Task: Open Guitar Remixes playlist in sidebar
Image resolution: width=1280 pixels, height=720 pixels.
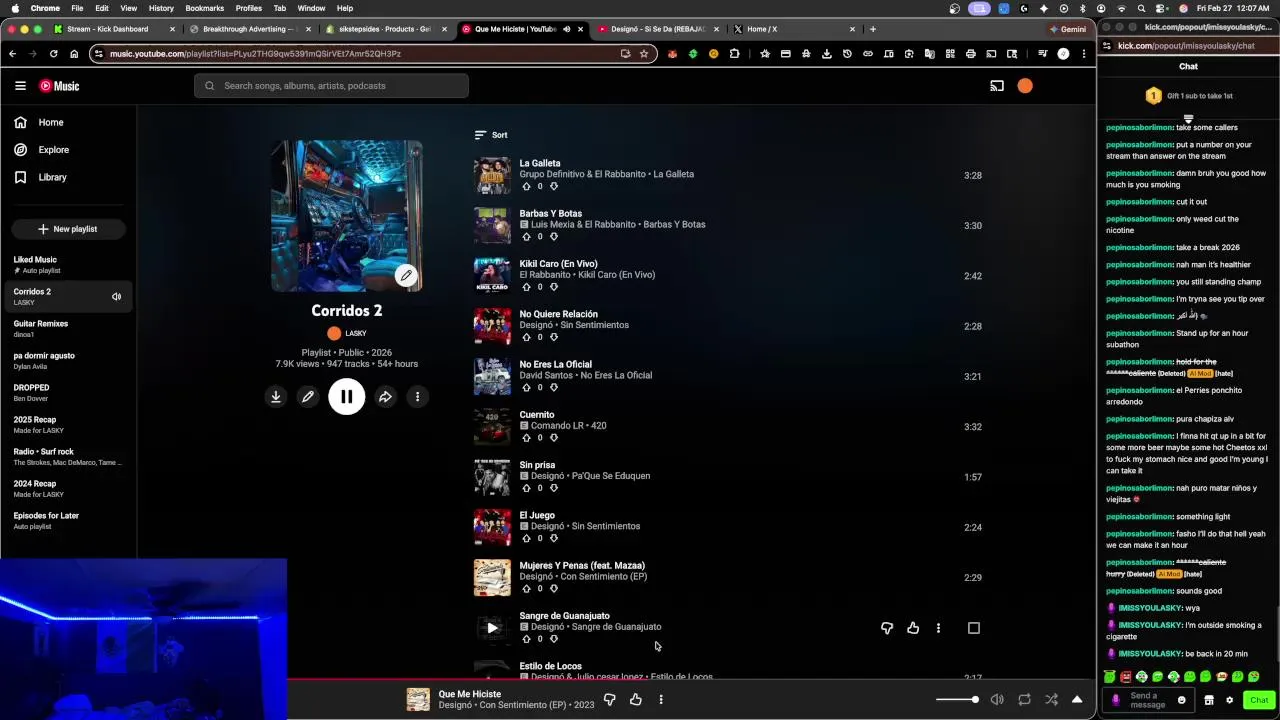Action: coord(68,328)
